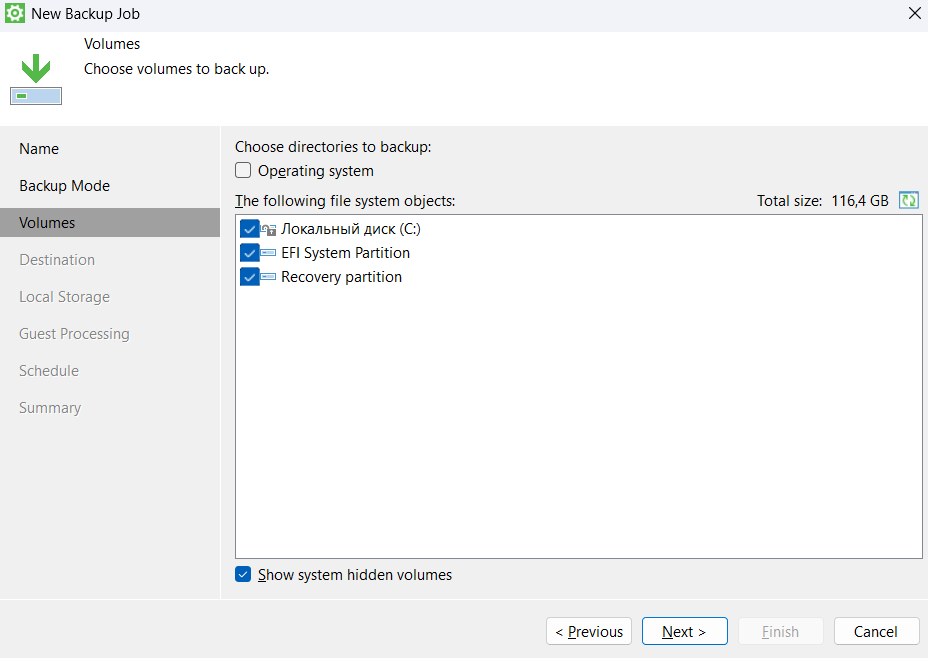
Task: Click the EFI System Partition disk icon
Action: pos(268,253)
